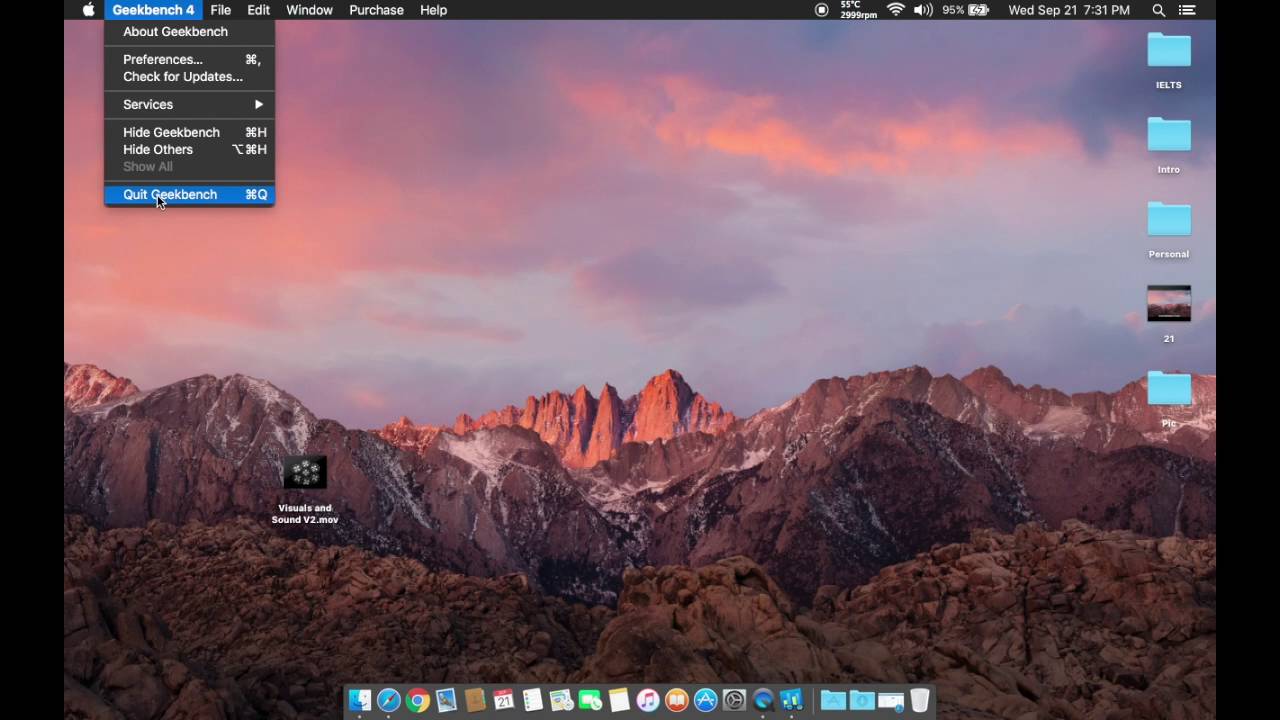
Task: Open the volume control in menu bar
Action: (923, 10)
